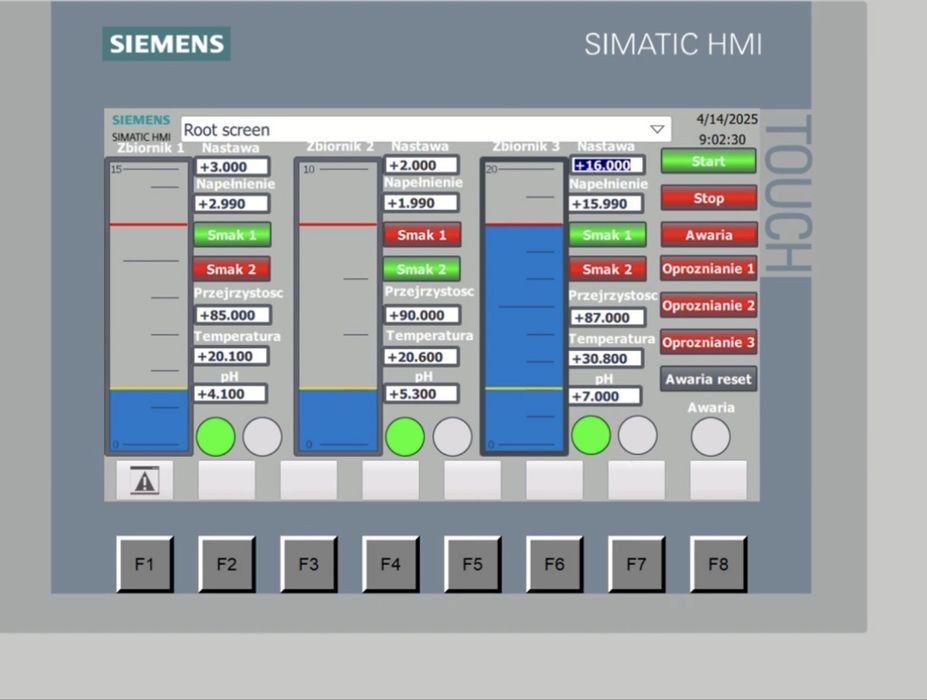Click blank softkey above F8
The width and height of the screenshot is (927, 700).
click(718, 481)
